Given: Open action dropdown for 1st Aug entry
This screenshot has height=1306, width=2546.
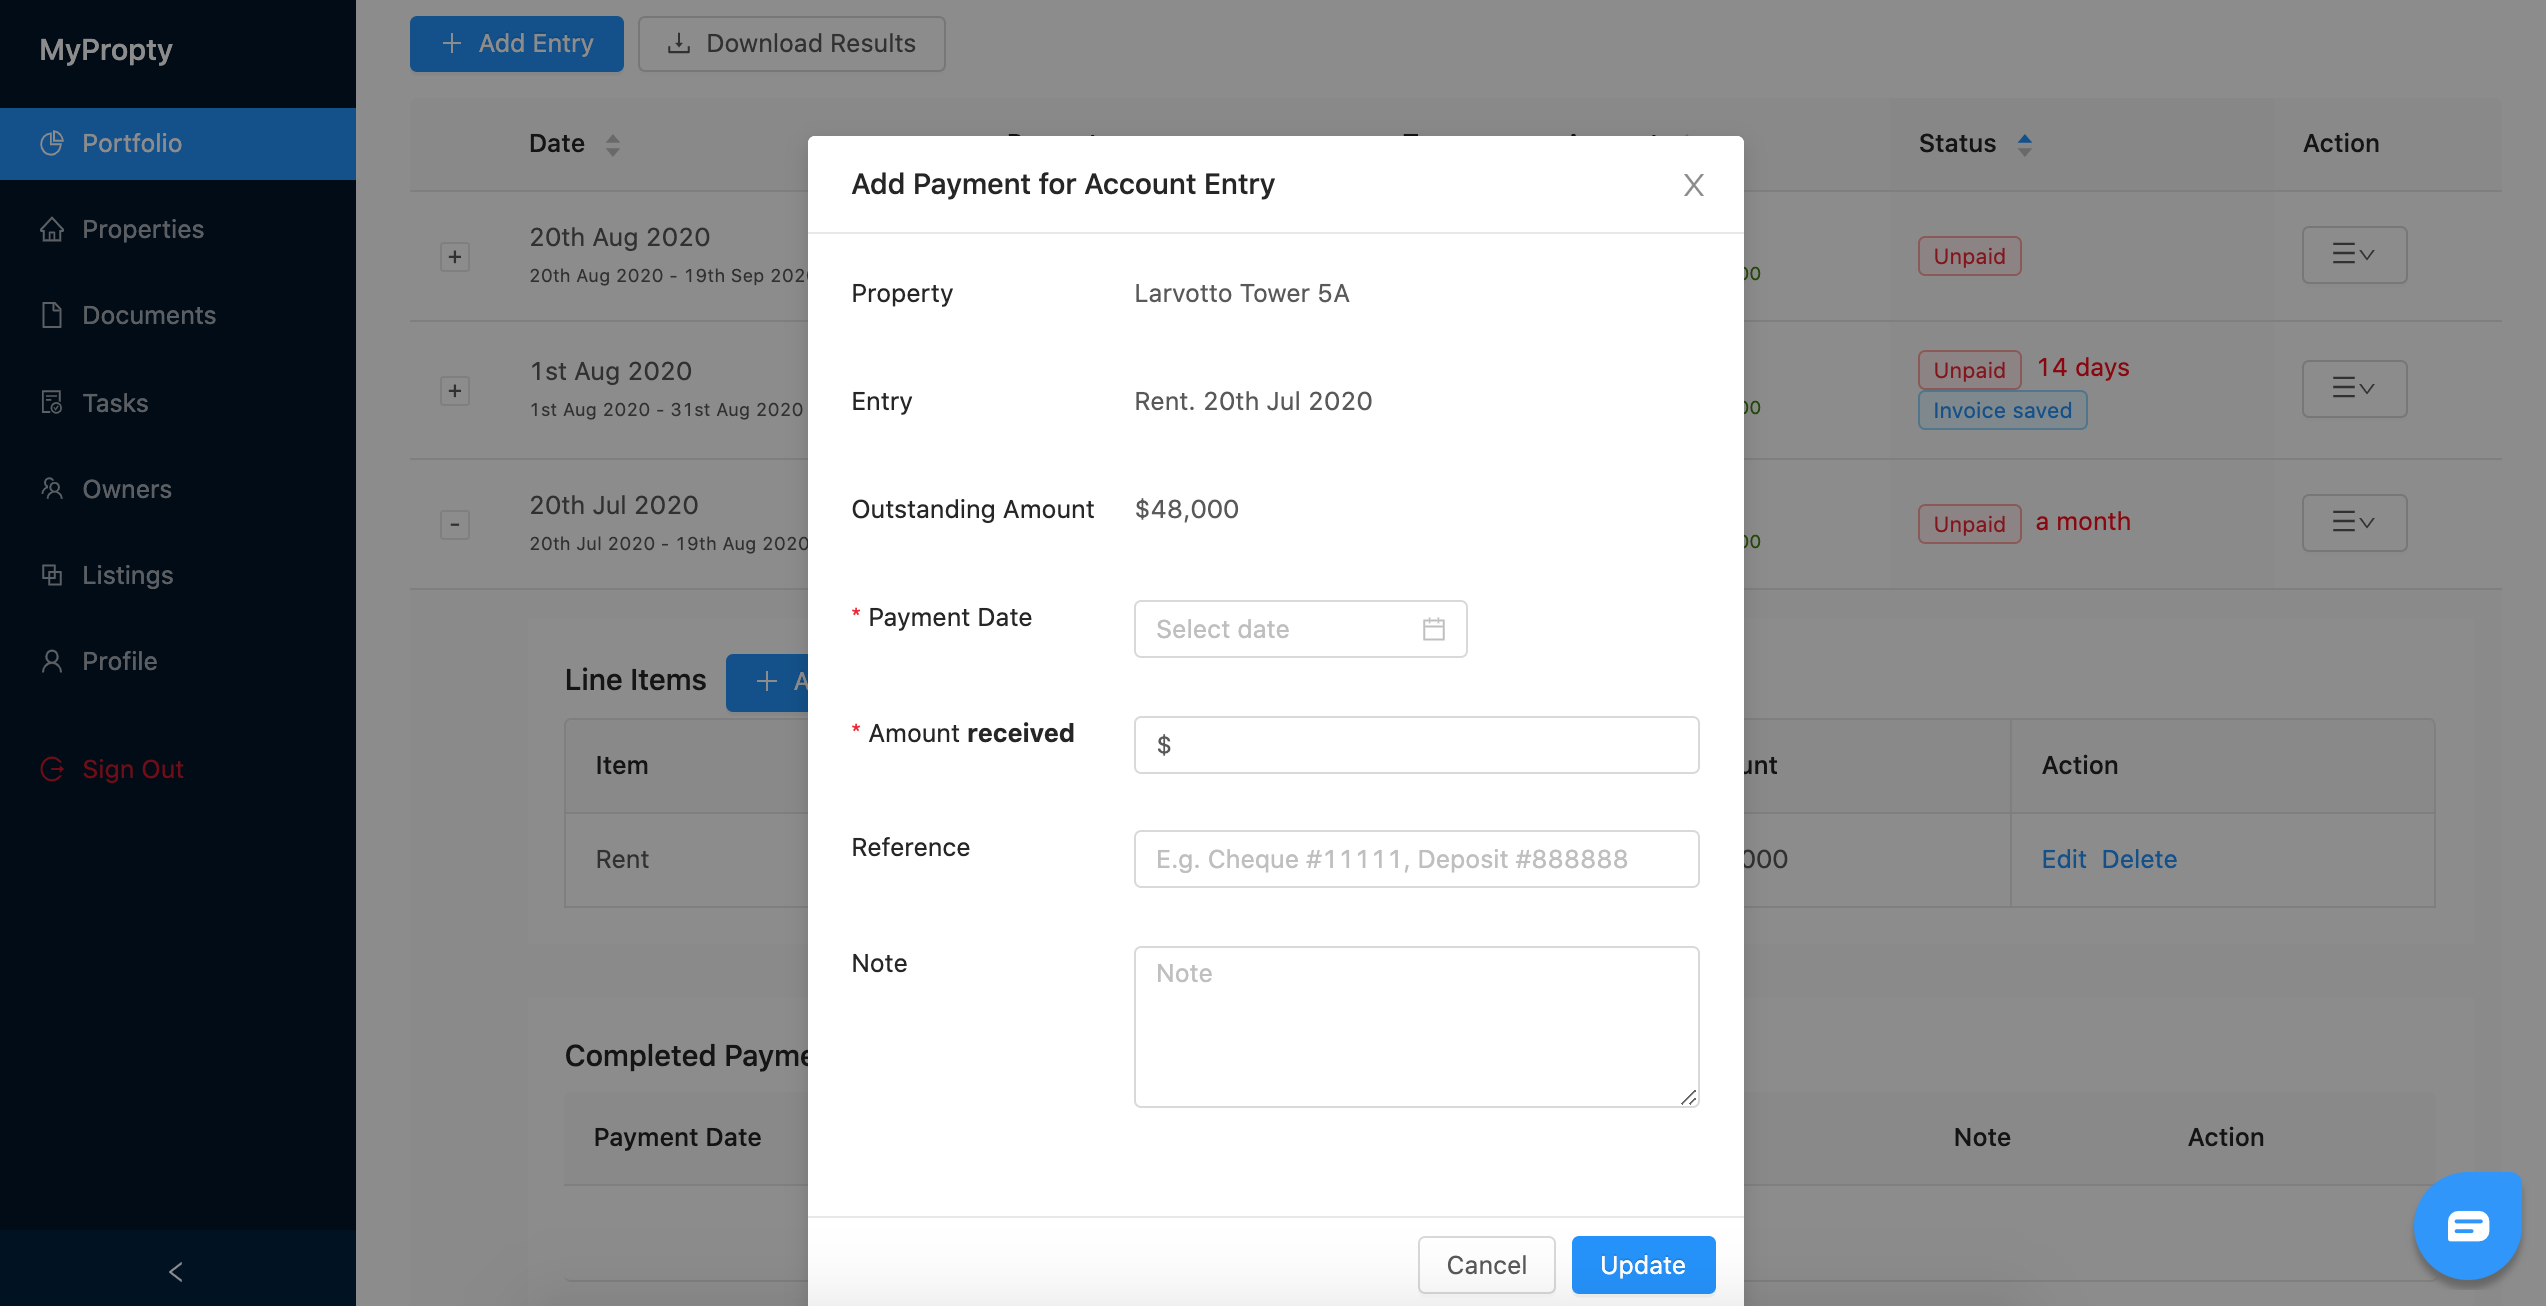Looking at the screenshot, I should tap(2353, 389).
